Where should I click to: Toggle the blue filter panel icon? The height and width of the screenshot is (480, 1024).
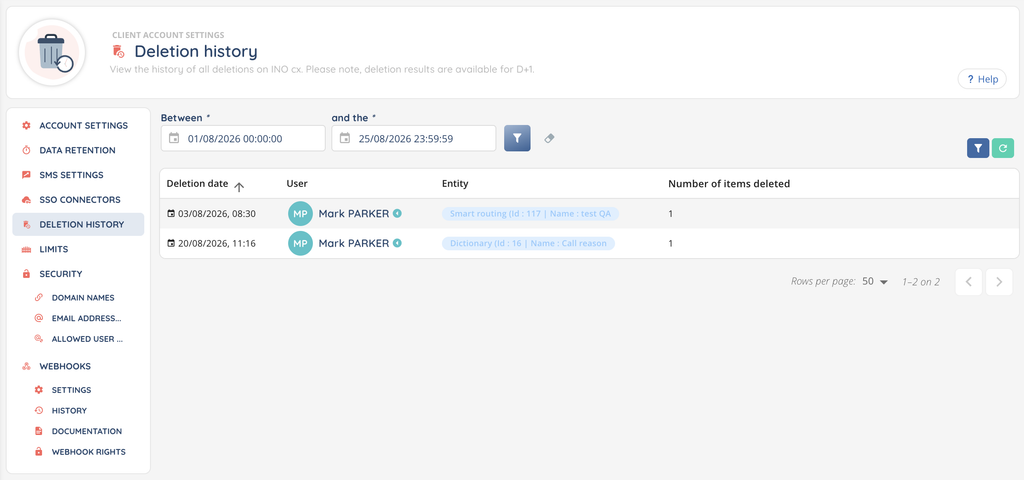click(x=978, y=148)
